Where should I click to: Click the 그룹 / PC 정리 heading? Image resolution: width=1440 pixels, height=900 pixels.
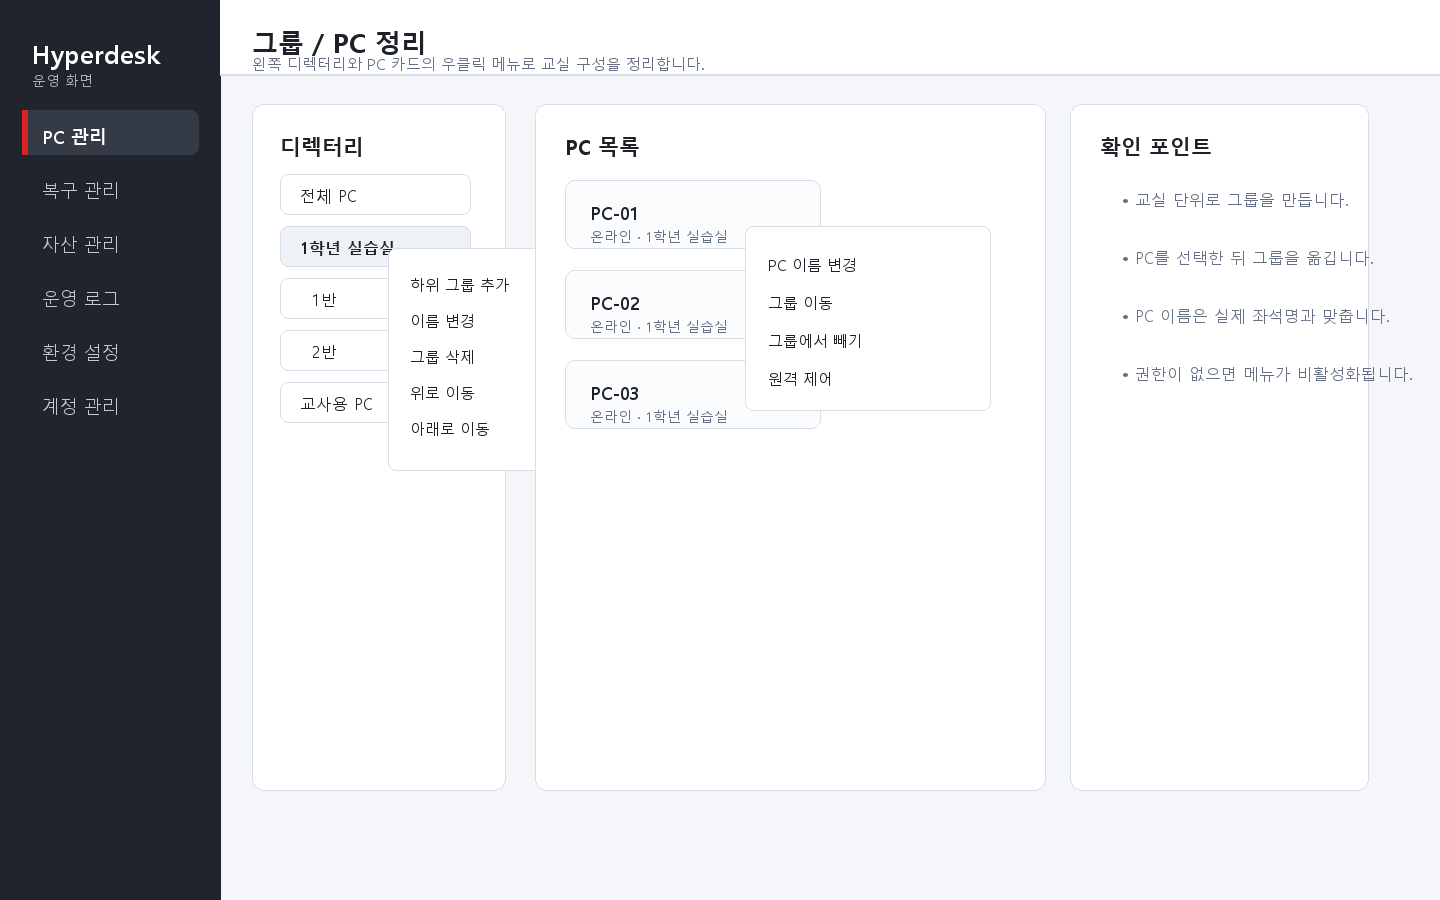[x=339, y=43]
